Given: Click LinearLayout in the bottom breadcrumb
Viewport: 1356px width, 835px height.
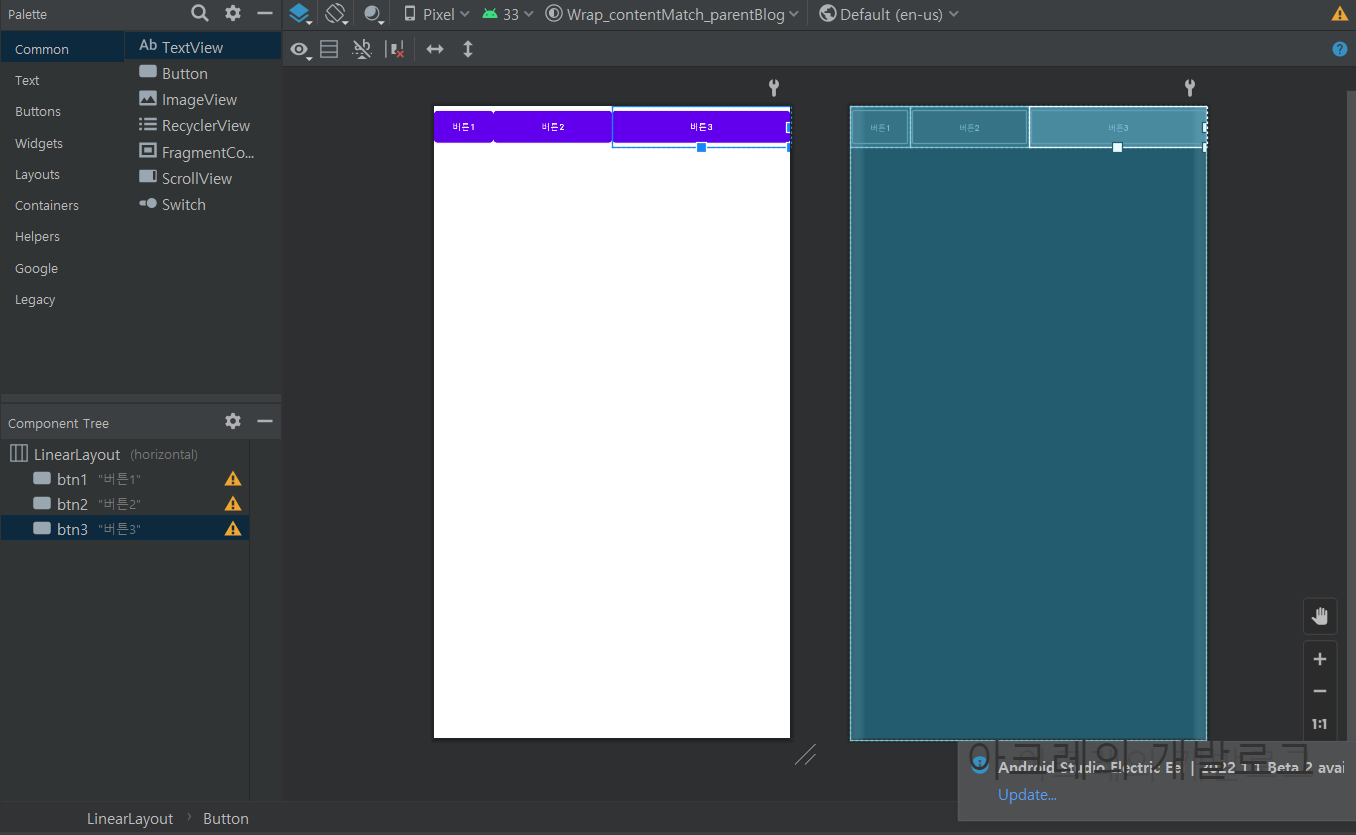Looking at the screenshot, I should click(x=130, y=818).
